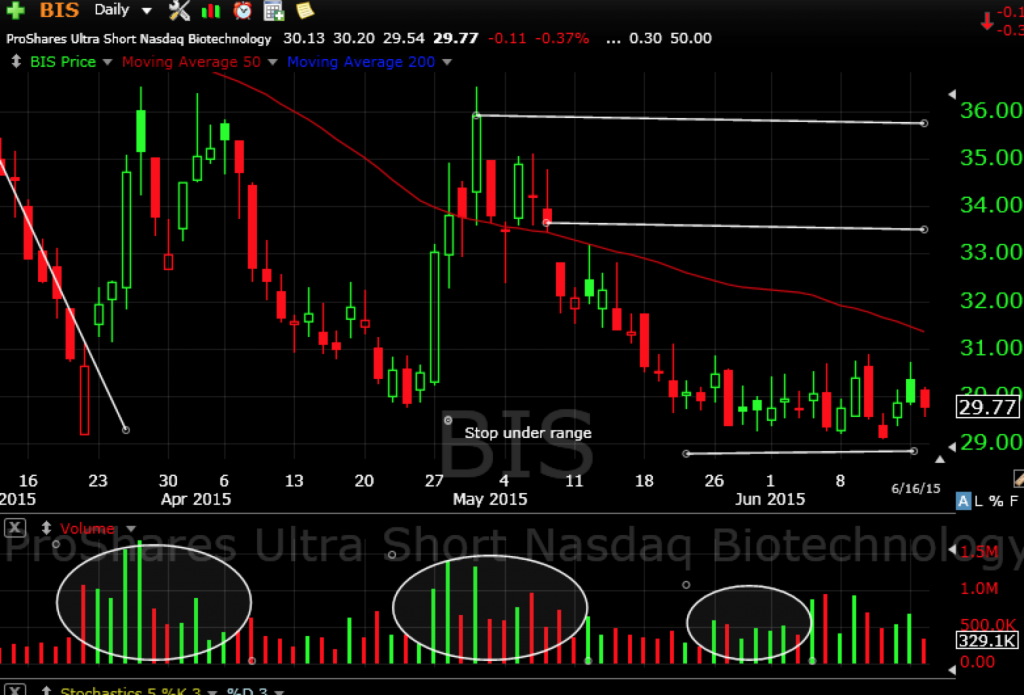Click the Moving Average 50 label

191,62
